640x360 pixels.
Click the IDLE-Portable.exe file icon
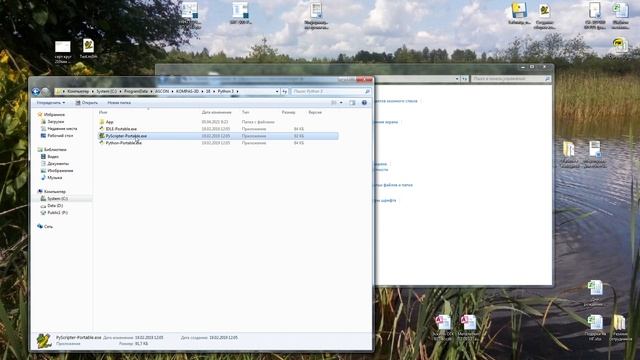(x=102, y=129)
